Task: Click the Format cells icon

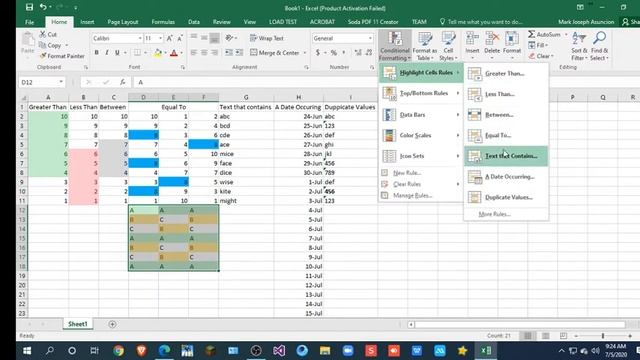Action: pyautogui.click(x=512, y=39)
